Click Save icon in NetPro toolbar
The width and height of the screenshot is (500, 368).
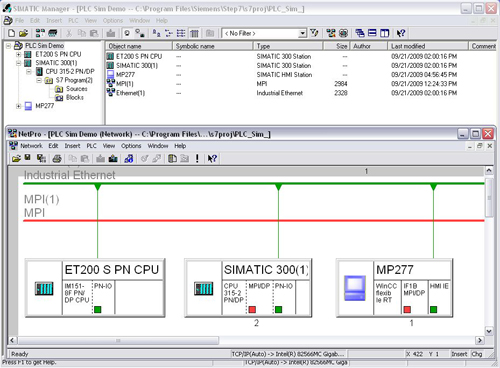pyautogui.click(x=28, y=158)
